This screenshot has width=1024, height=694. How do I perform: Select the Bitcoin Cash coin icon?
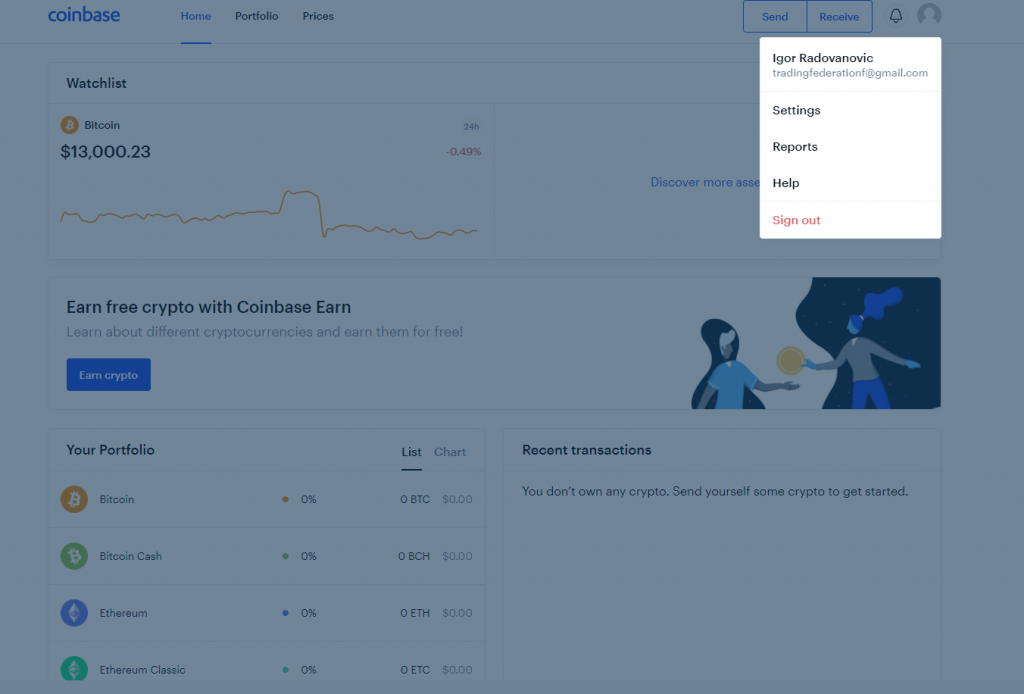point(74,556)
